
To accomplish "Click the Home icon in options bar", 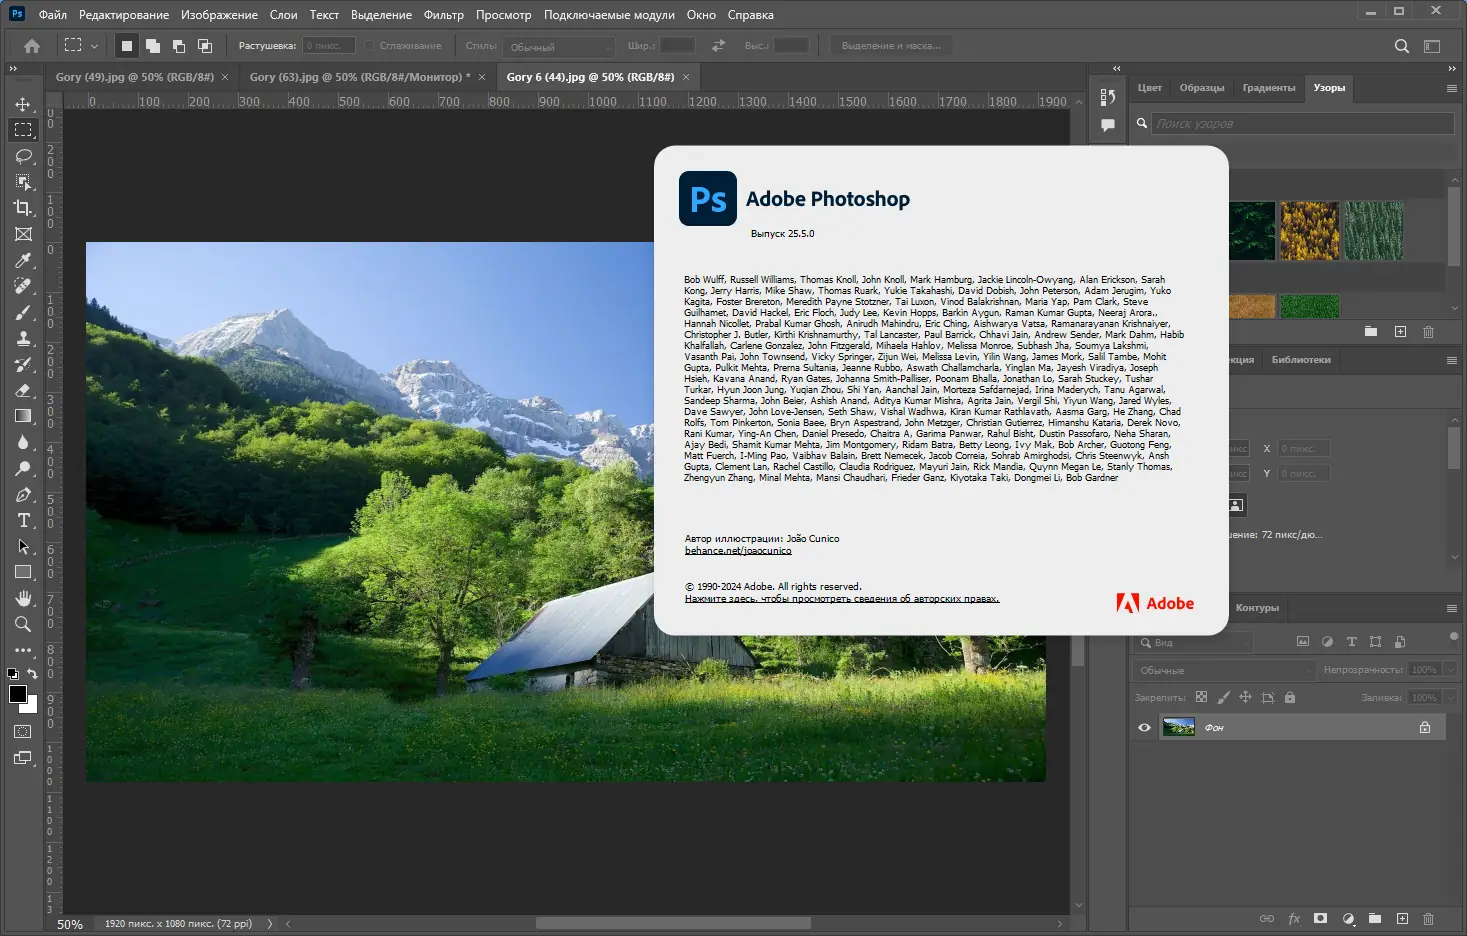I will click(32, 46).
